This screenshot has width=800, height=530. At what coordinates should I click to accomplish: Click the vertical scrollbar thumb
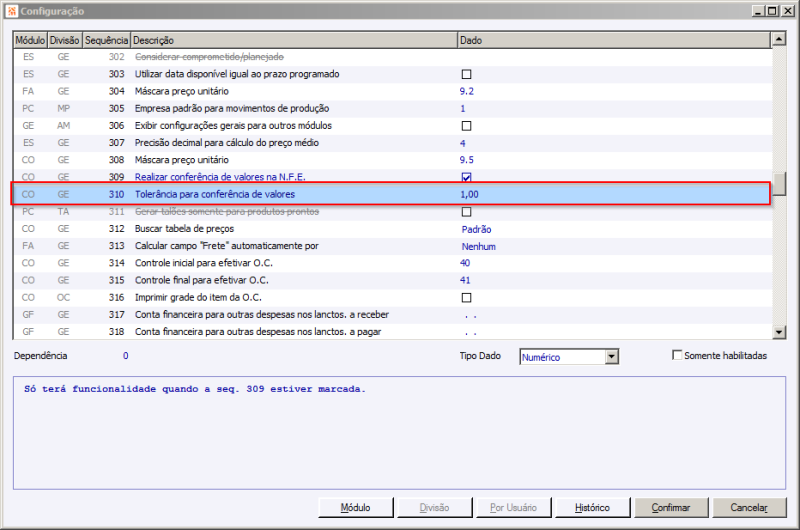[779, 184]
